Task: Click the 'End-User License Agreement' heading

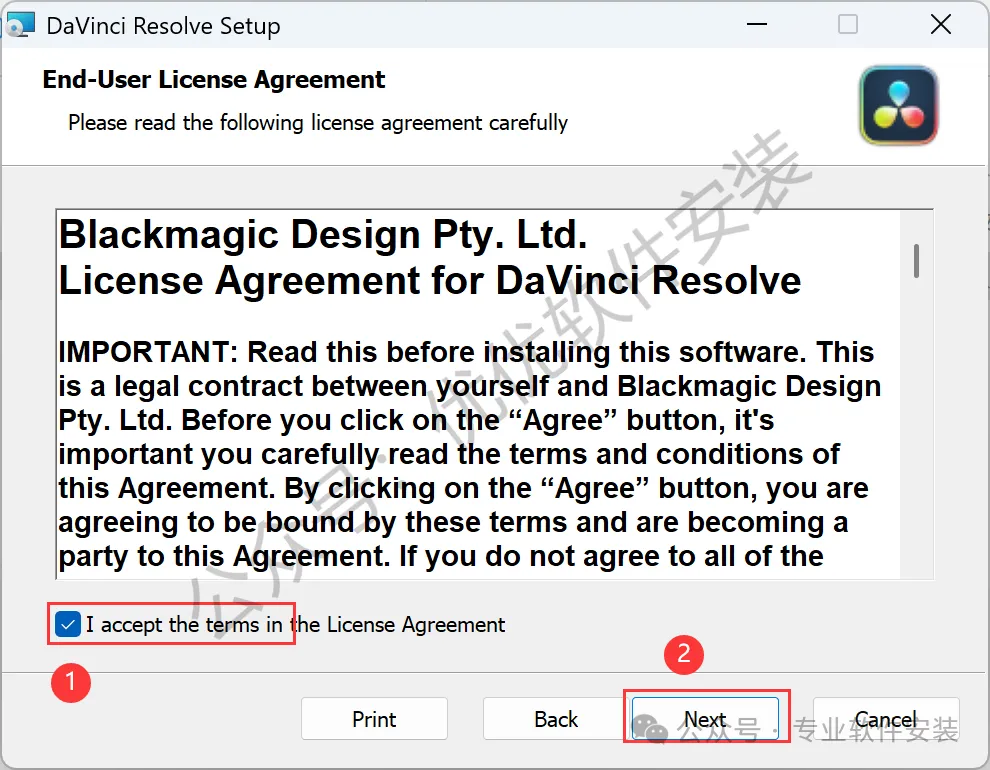Action: pyautogui.click(x=213, y=80)
